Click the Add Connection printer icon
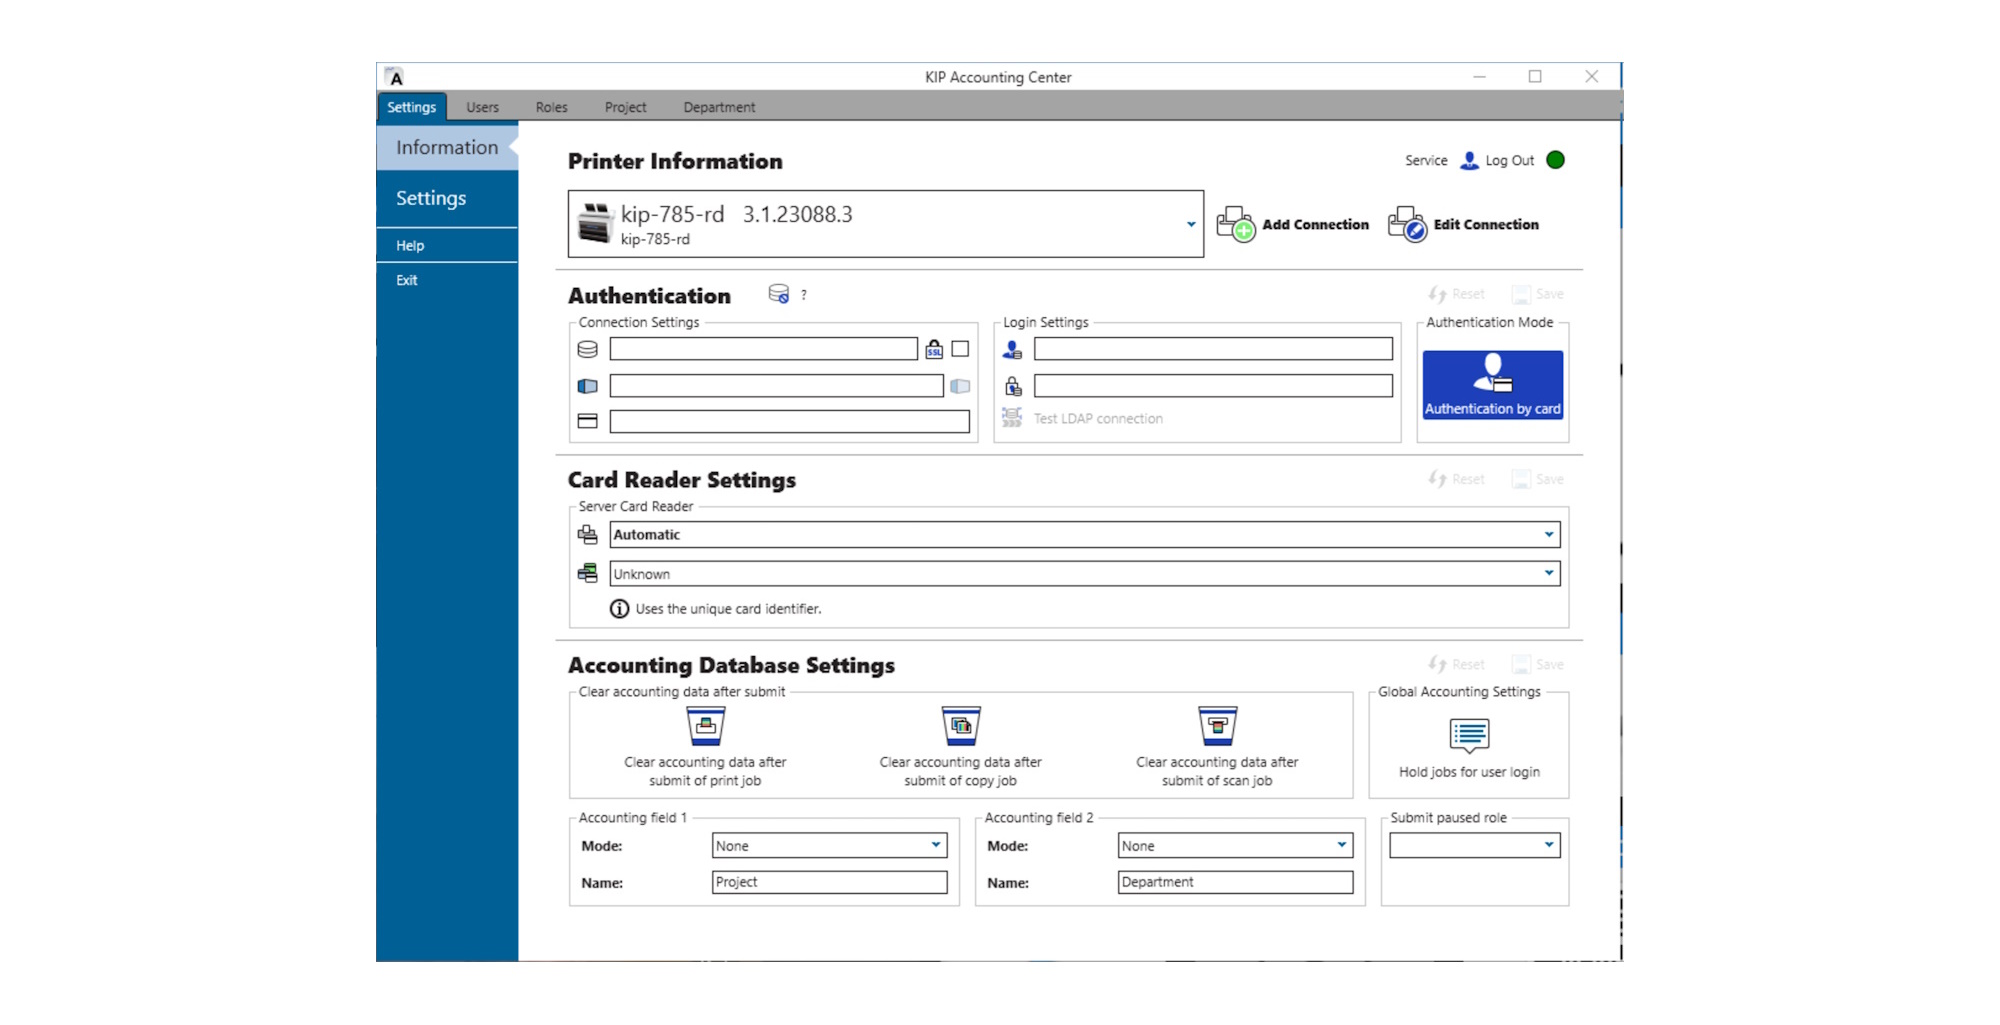 coord(1235,224)
